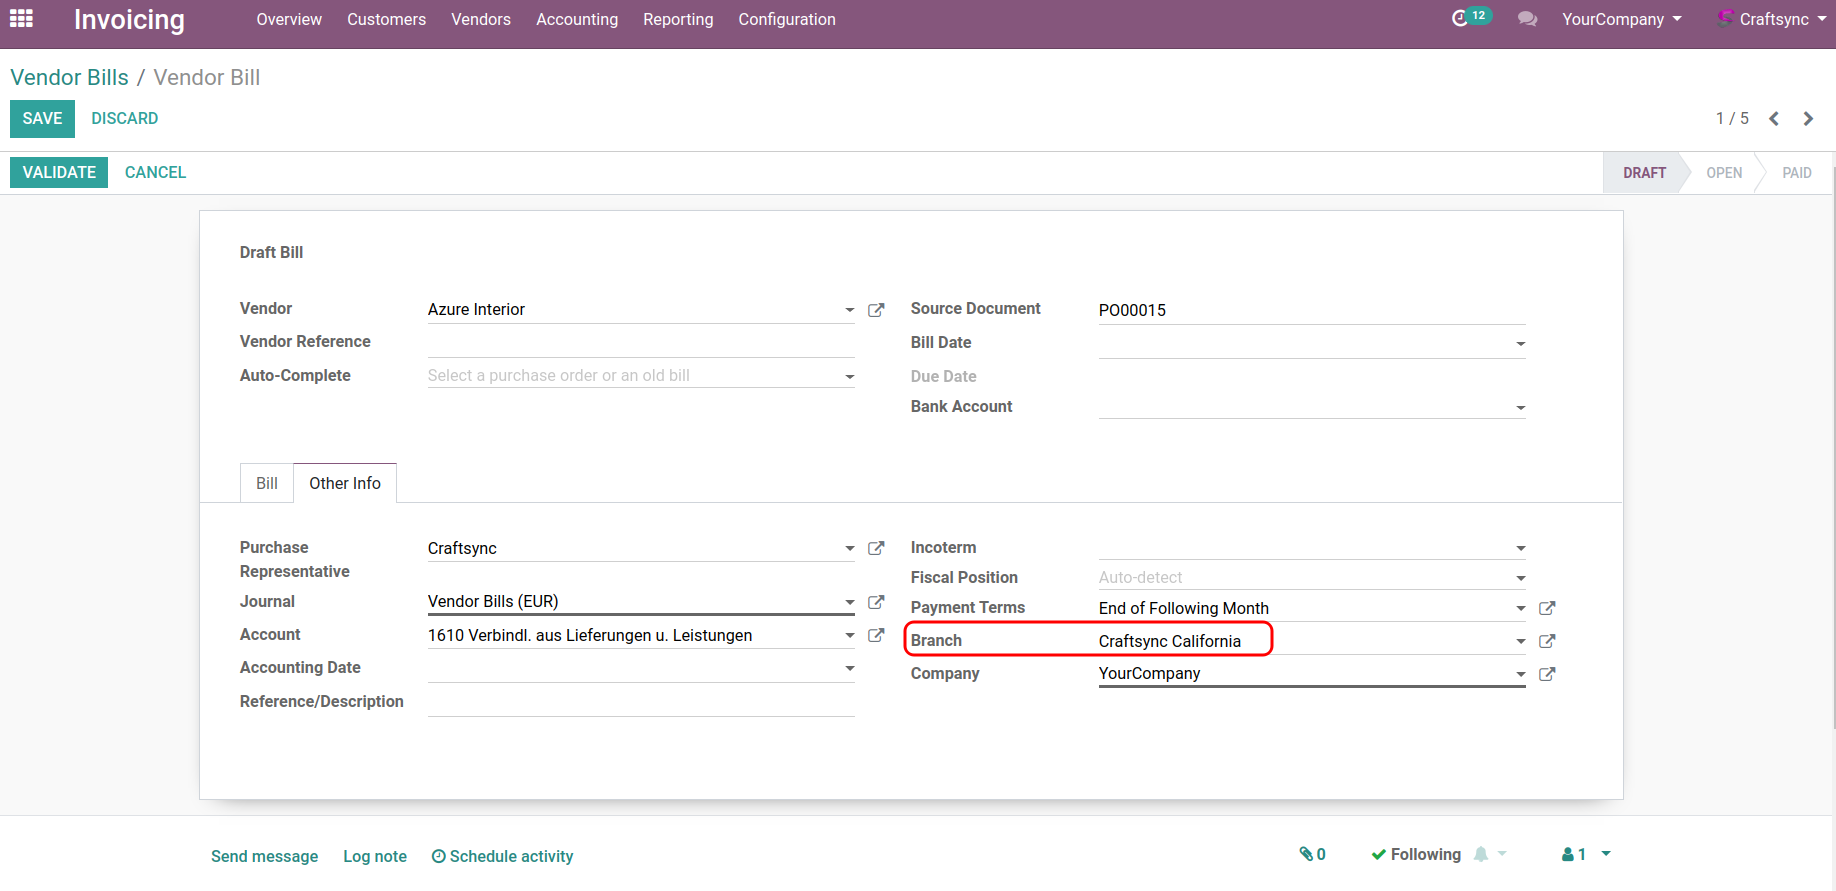The width and height of the screenshot is (1836, 891).
Task: Click Schedule activity in the chatter
Action: [502, 856]
